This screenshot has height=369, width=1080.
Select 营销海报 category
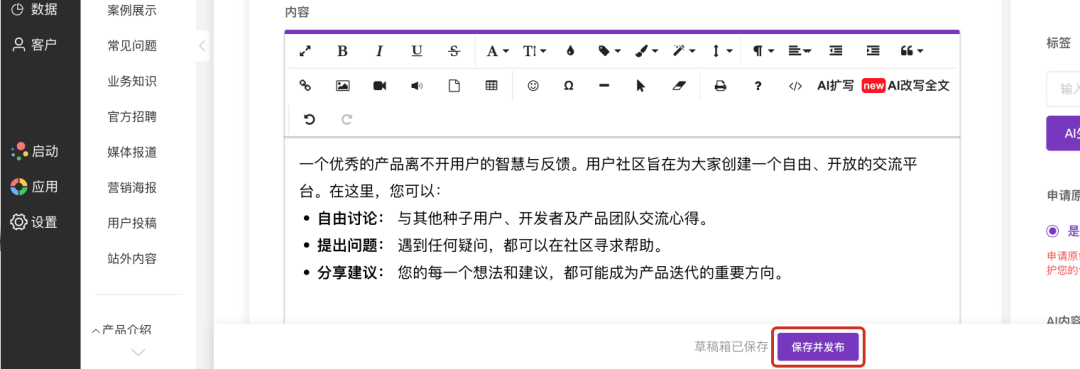pos(132,188)
